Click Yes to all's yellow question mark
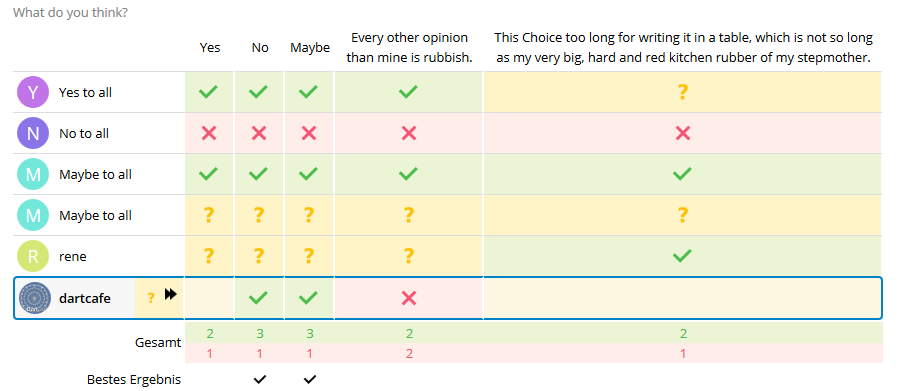This screenshot has width=902, height=391. coord(683,92)
